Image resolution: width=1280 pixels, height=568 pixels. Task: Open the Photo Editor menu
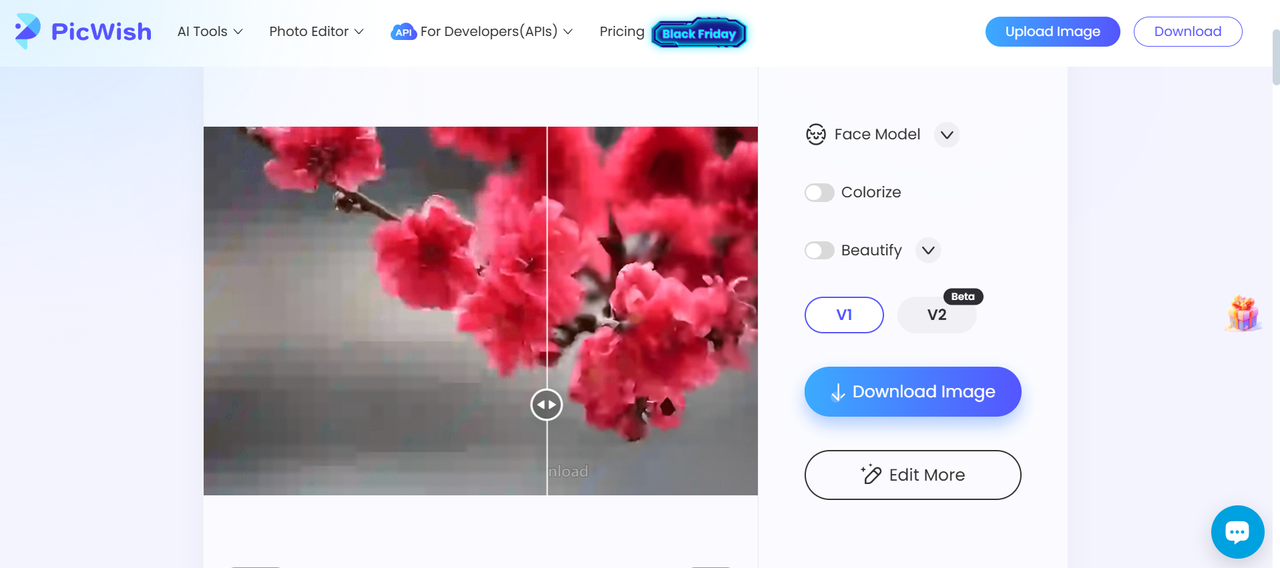[x=316, y=31]
